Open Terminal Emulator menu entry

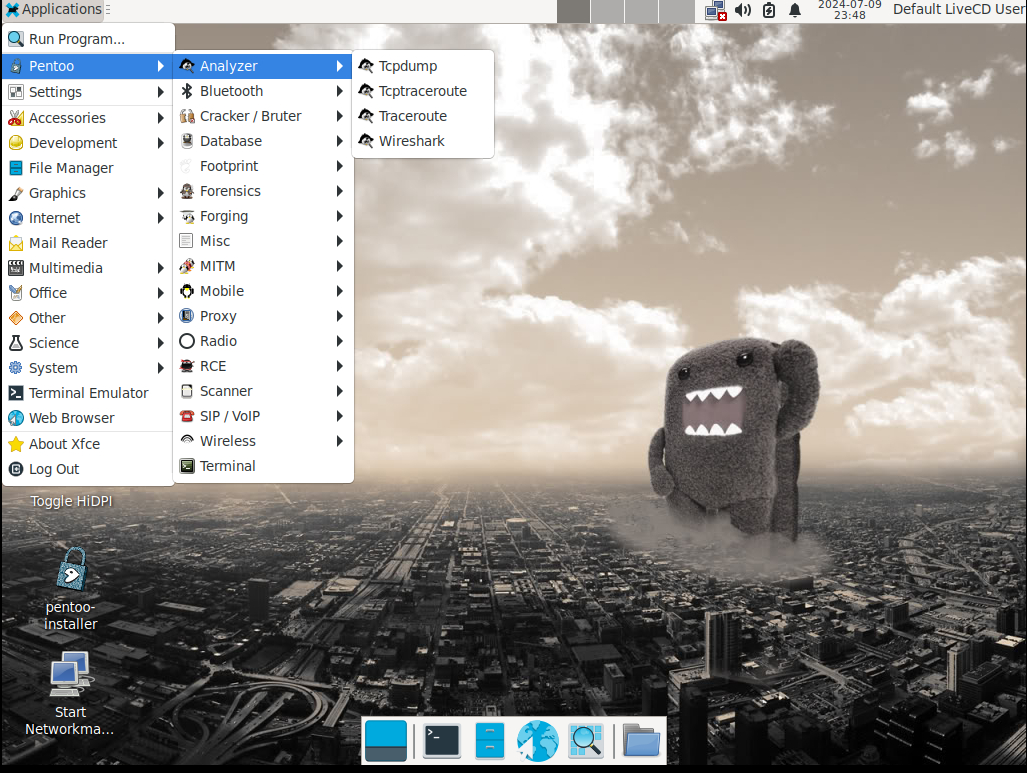(88, 393)
